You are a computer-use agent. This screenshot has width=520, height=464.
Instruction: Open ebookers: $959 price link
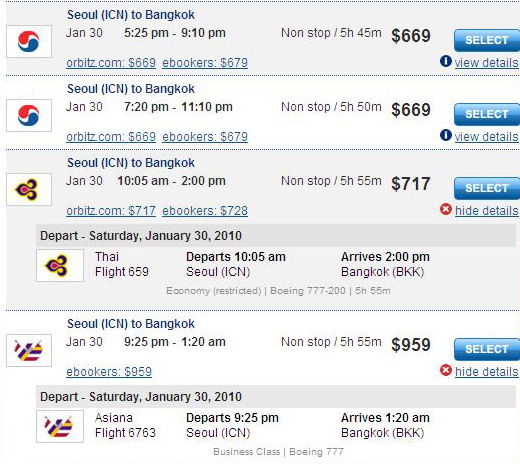coord(109,372)
